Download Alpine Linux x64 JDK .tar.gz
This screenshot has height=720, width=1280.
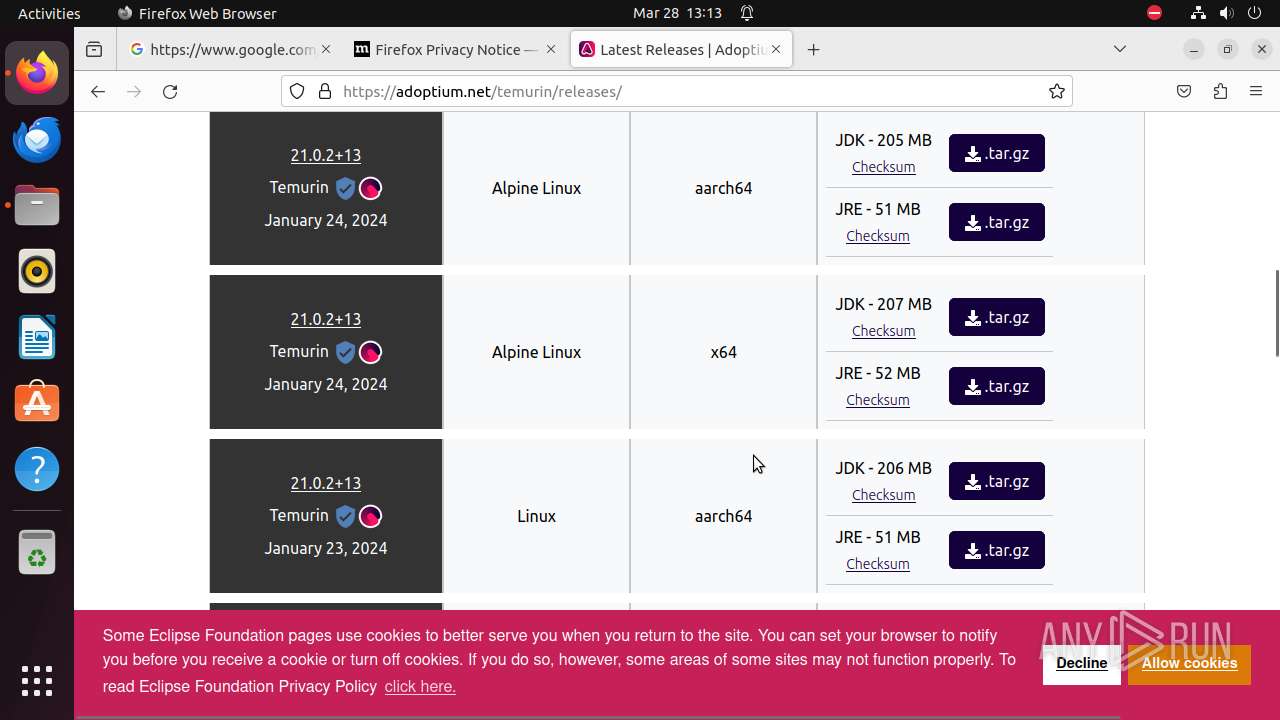(x=997, y=317)
